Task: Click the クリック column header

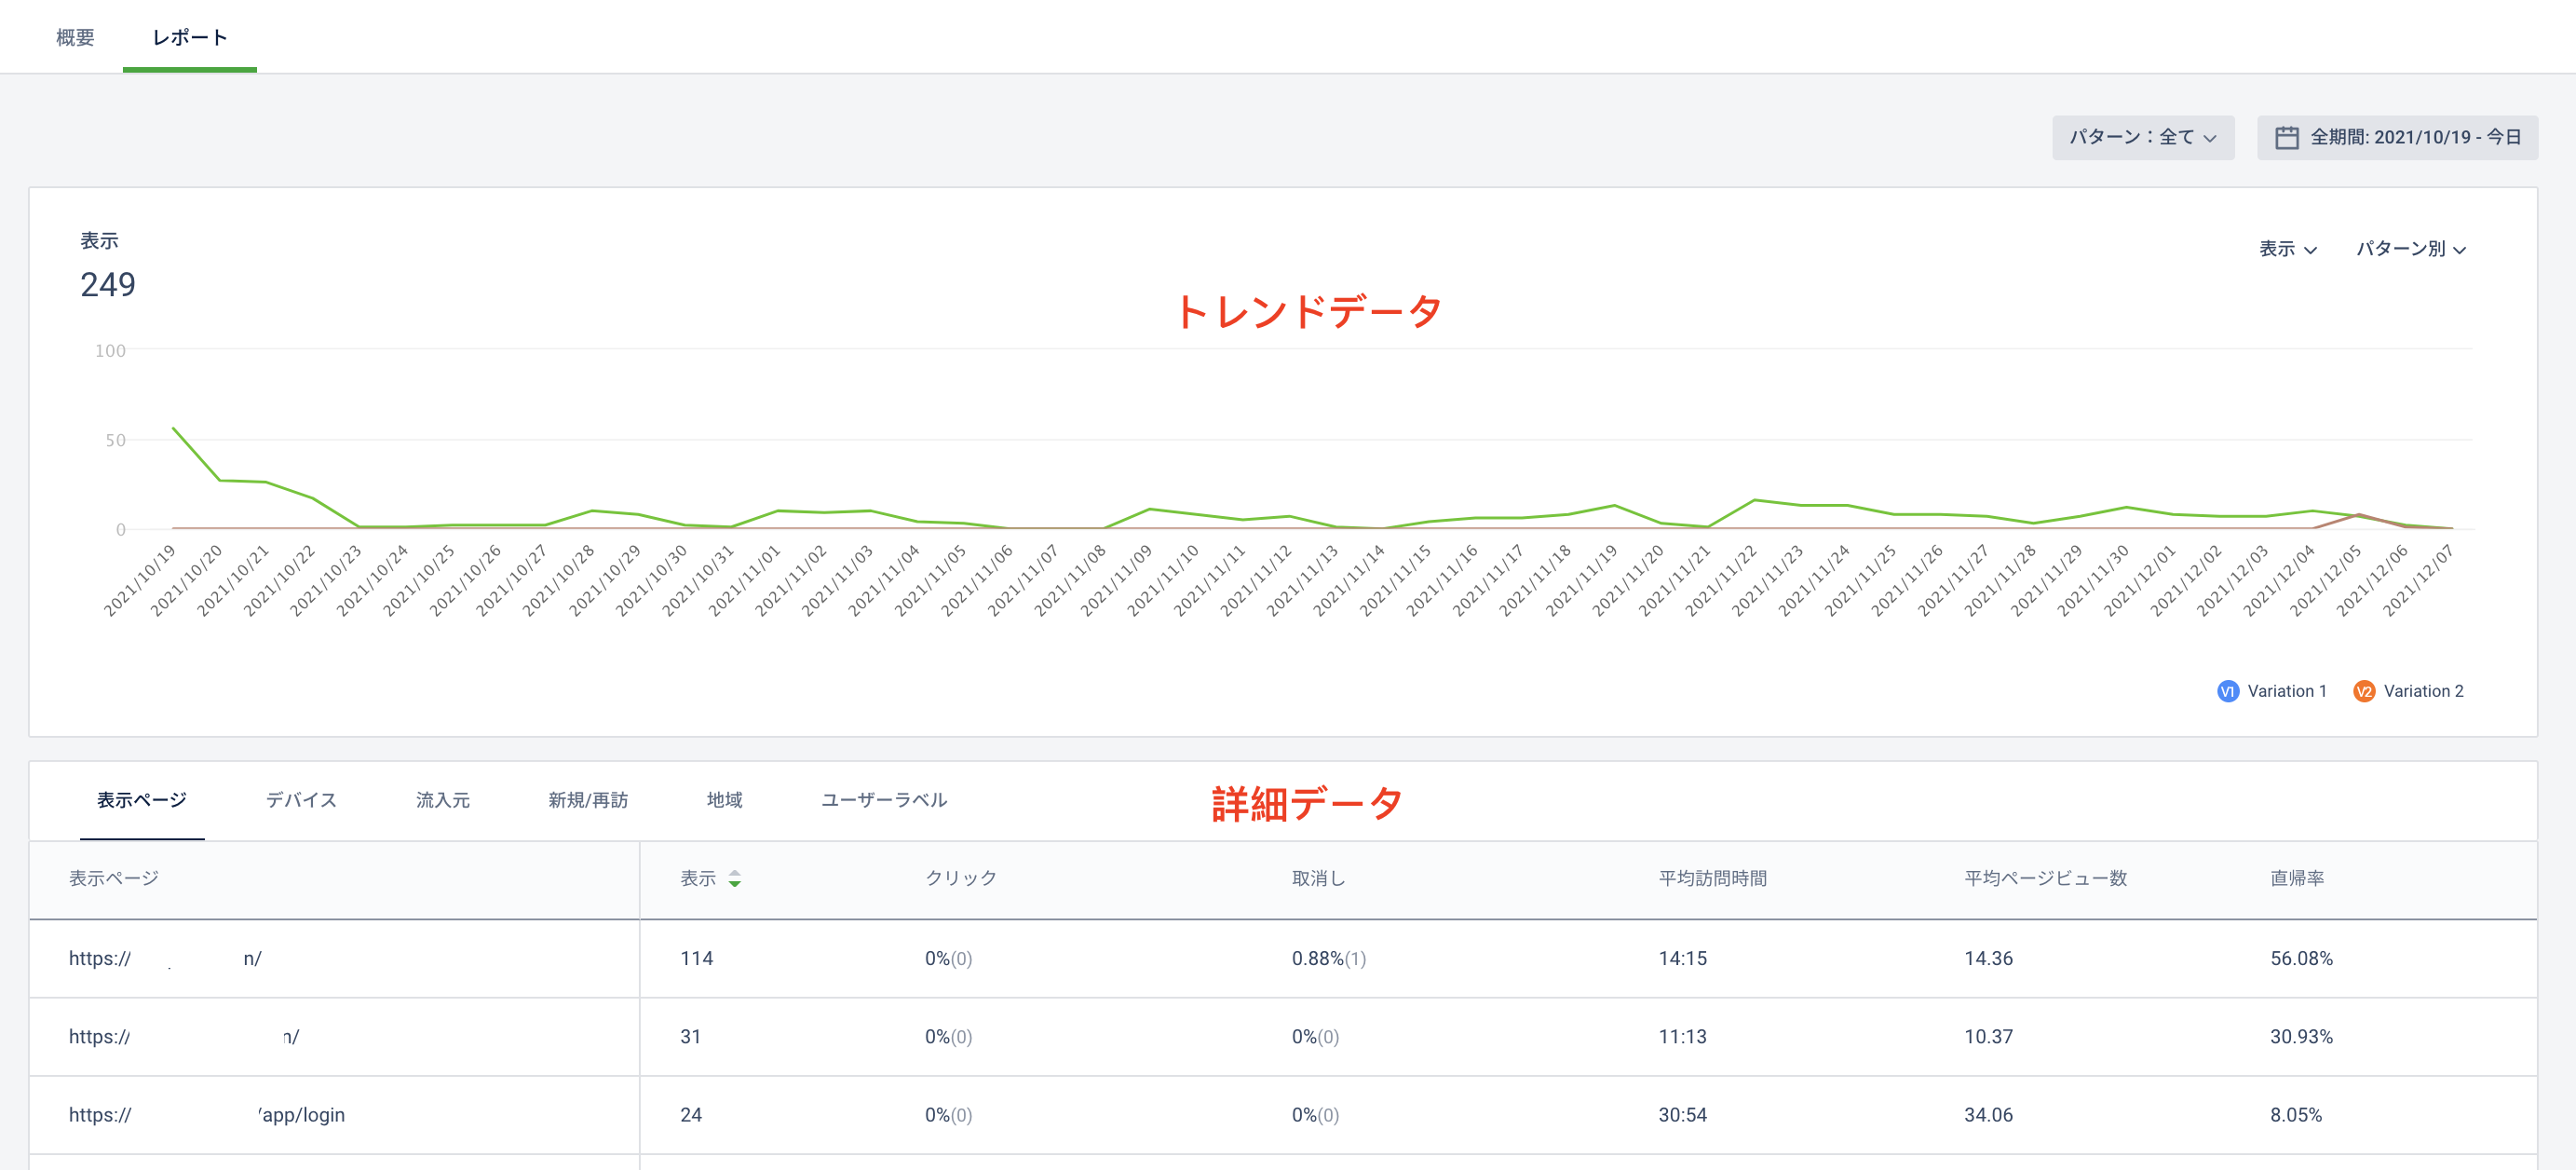Action: [961, 878]
